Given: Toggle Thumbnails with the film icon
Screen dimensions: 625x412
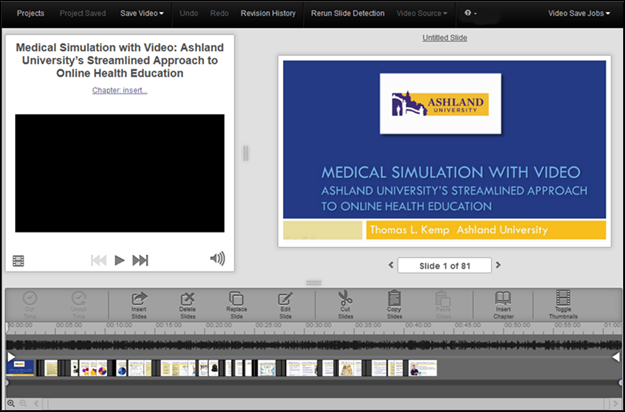Looking at the screenshot, I should pos(563,305).
